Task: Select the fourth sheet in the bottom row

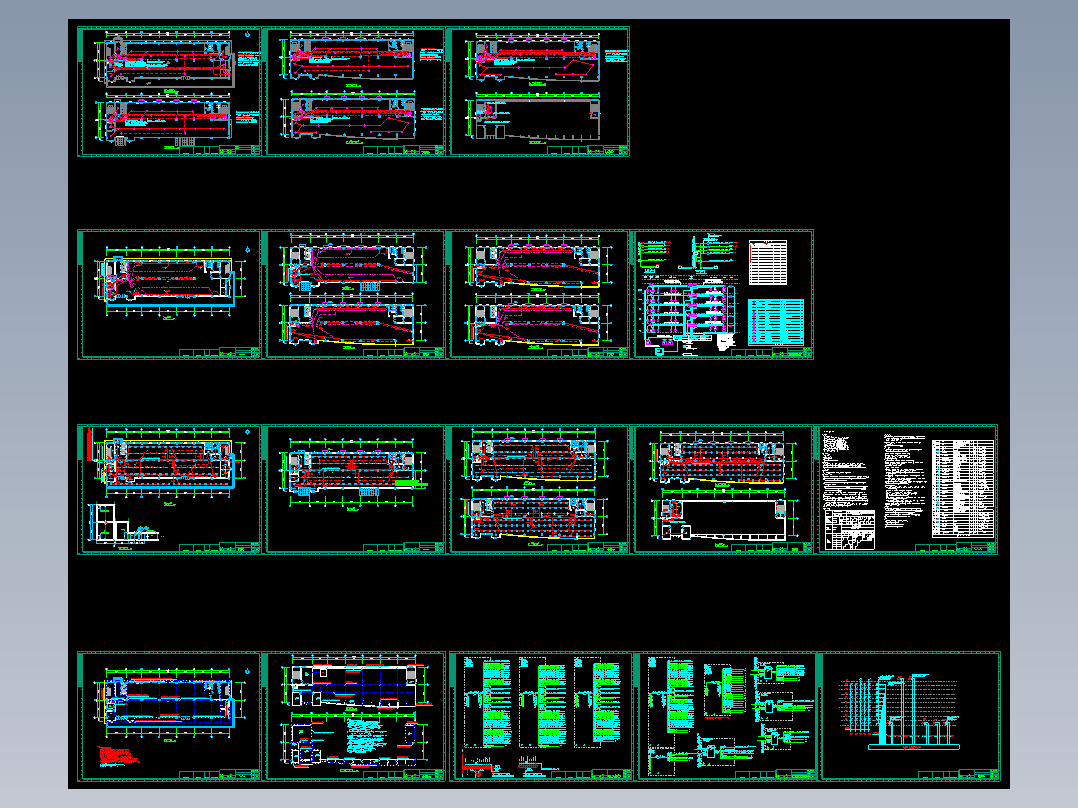Action: (x=726, y=717)
